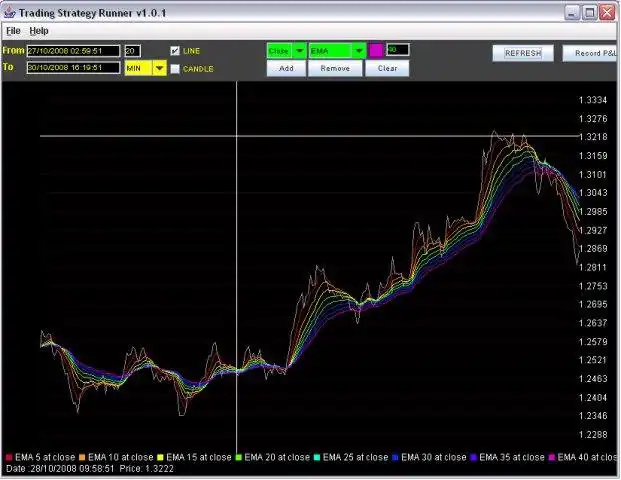The width and height of the screenshot is (621, 480).
Task: Close the Trading Strategy Runner window
Action: coord(607,13)
